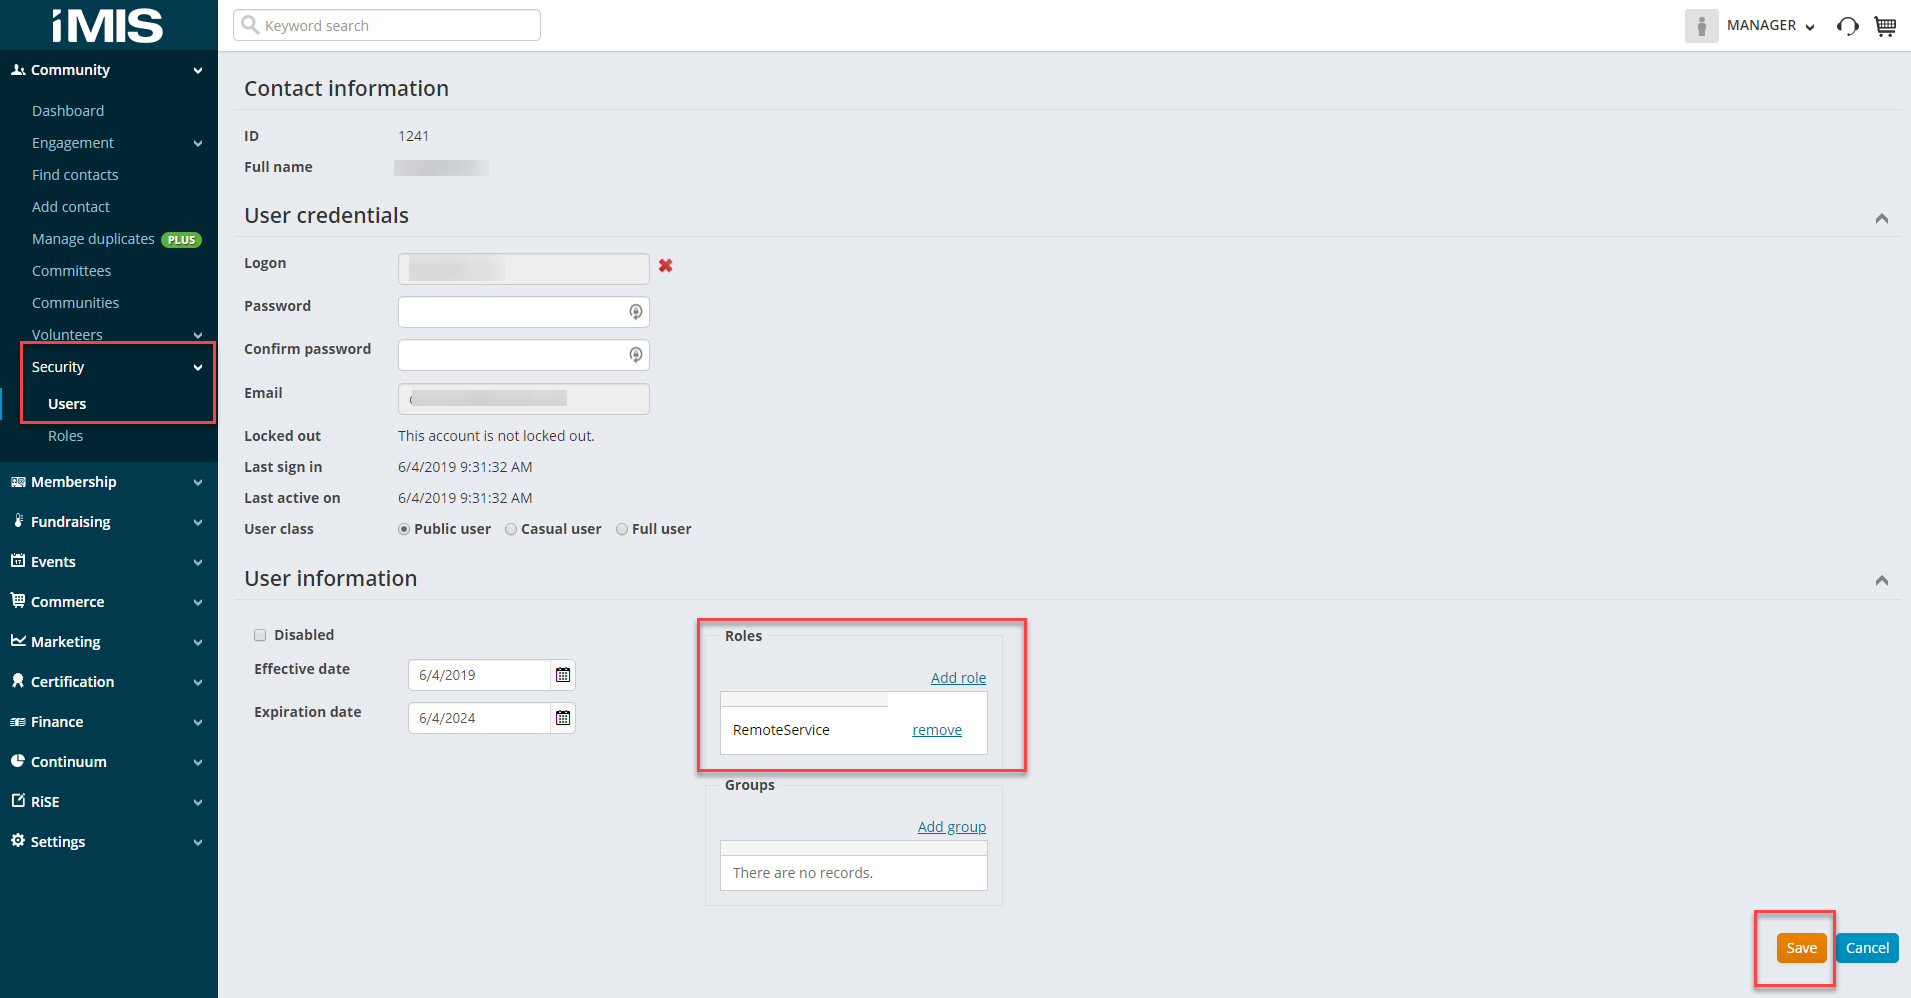Enable the Disabled checkbox
Image resolution: width=1911 pixels, height=998 pixels.
click(259, 634)
